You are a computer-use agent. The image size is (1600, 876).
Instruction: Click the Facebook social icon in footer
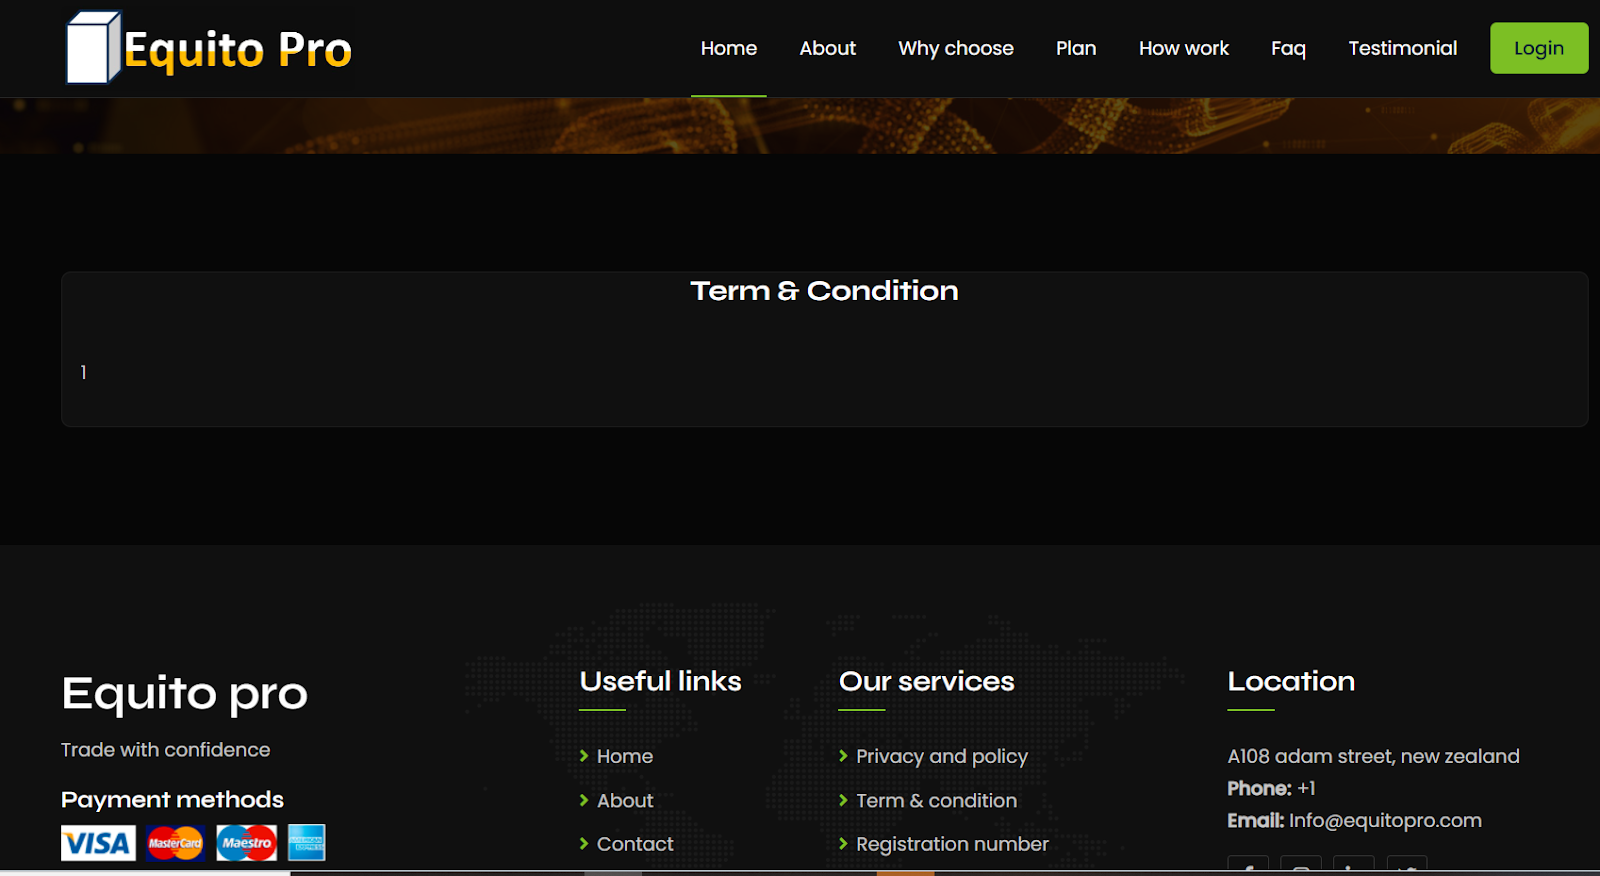coord(1248,866)
